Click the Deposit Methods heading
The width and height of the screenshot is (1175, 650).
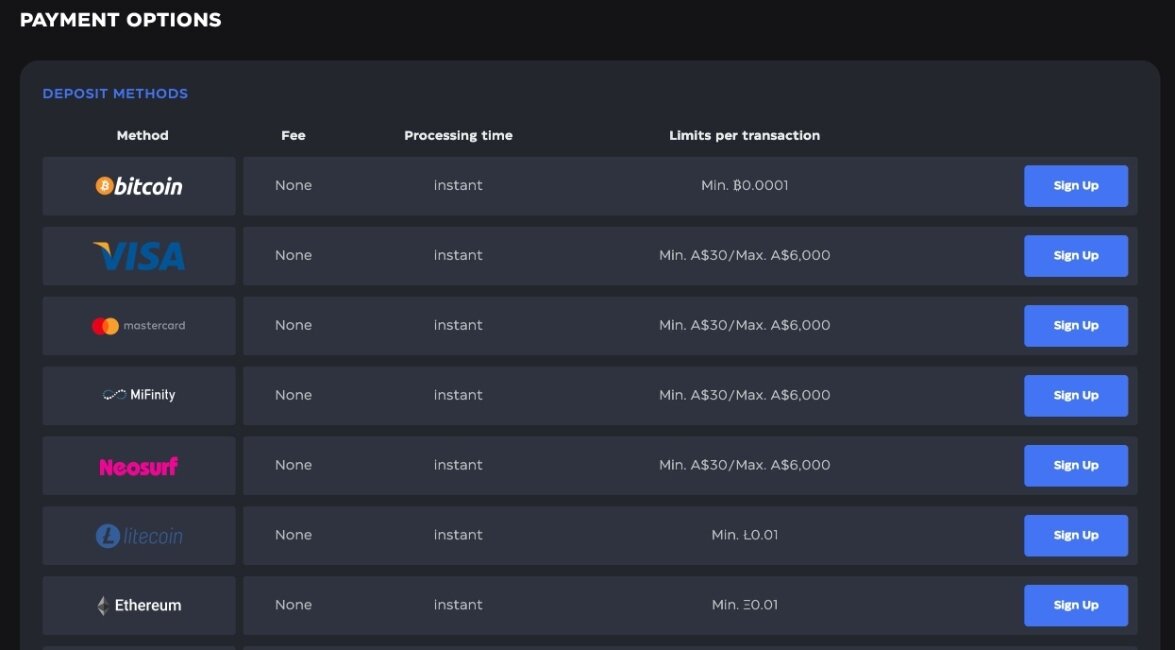pos(115,94)
